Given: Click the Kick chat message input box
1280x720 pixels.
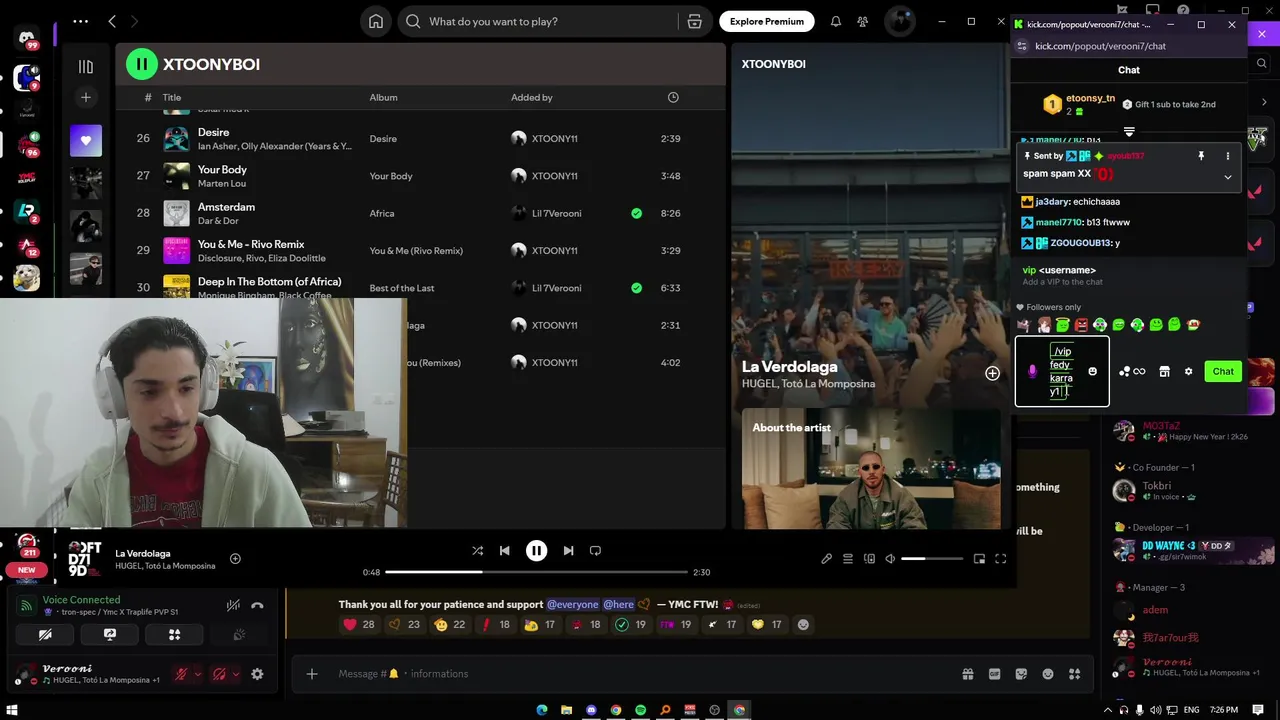Looking at the screenshot, I should (x=1062, y=372).
